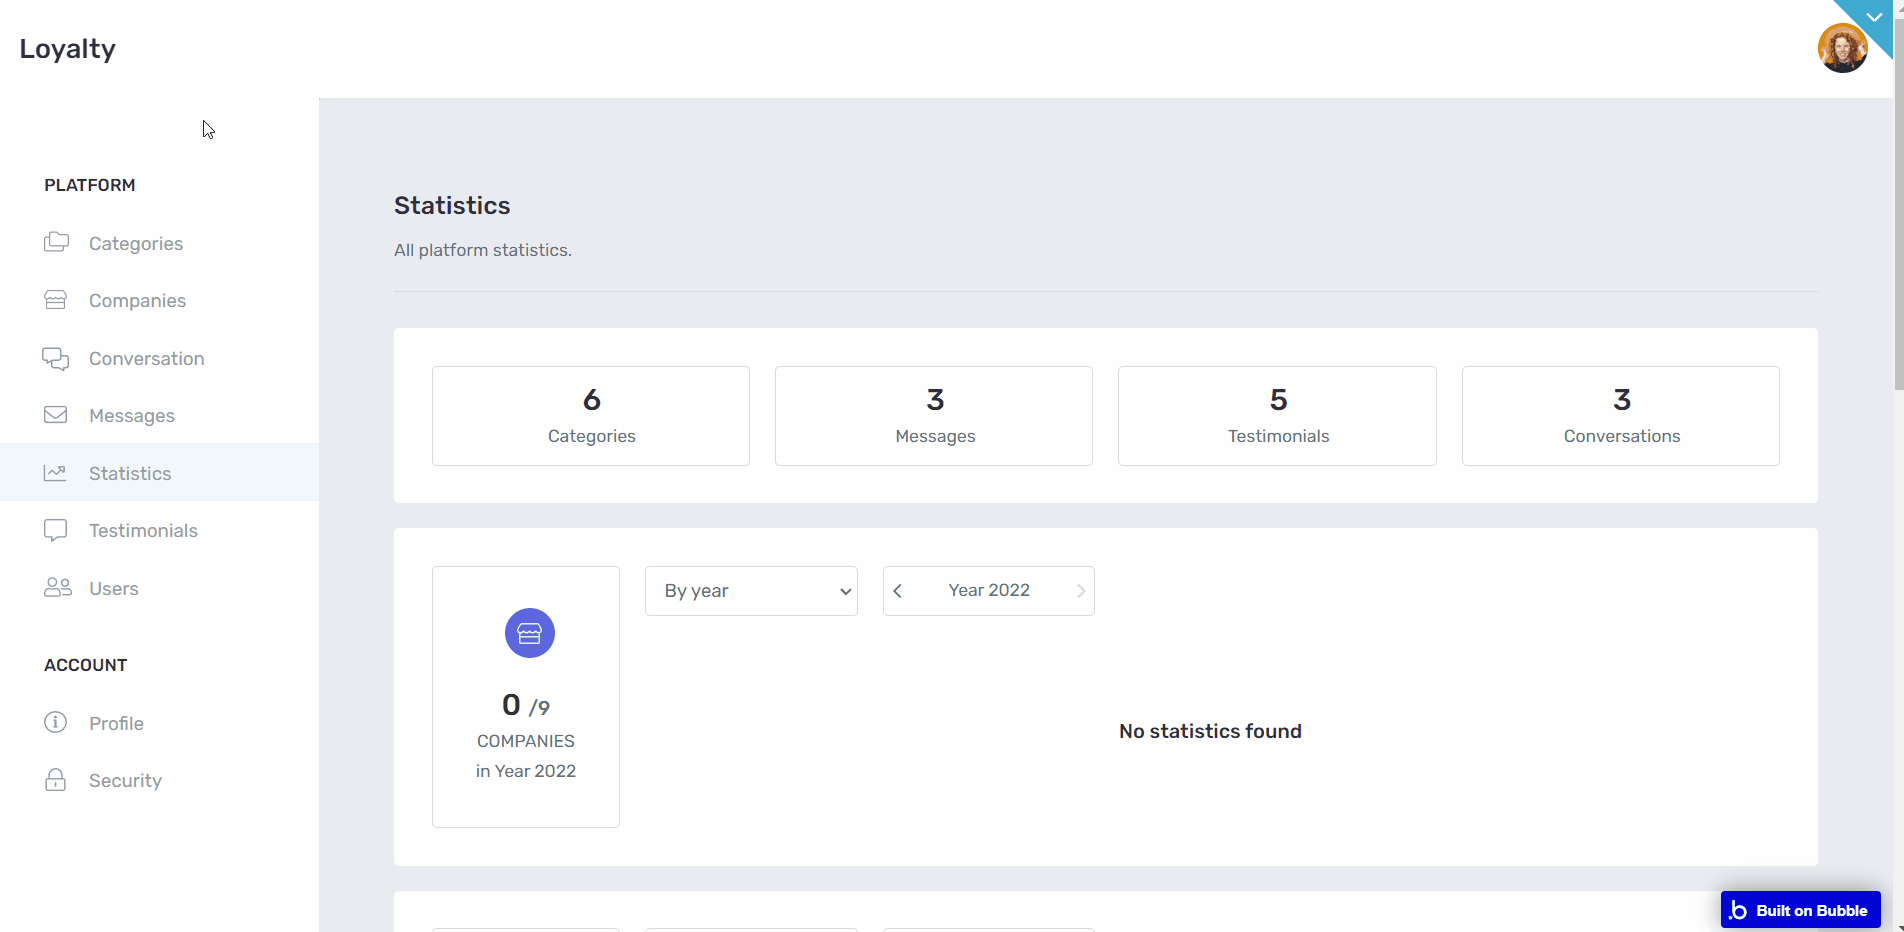Open Messages menu item
The height and width of the screenshot is (932, 1904).
tap(160, 415)
